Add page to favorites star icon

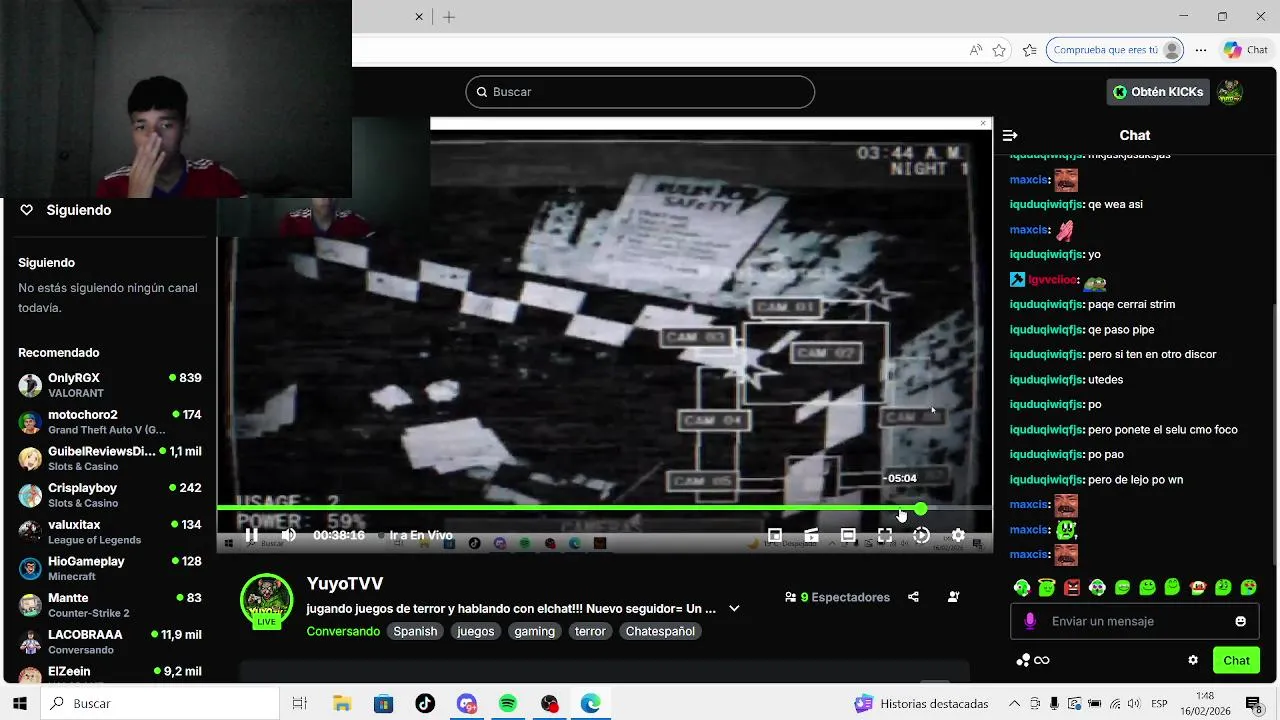point(999,50)
